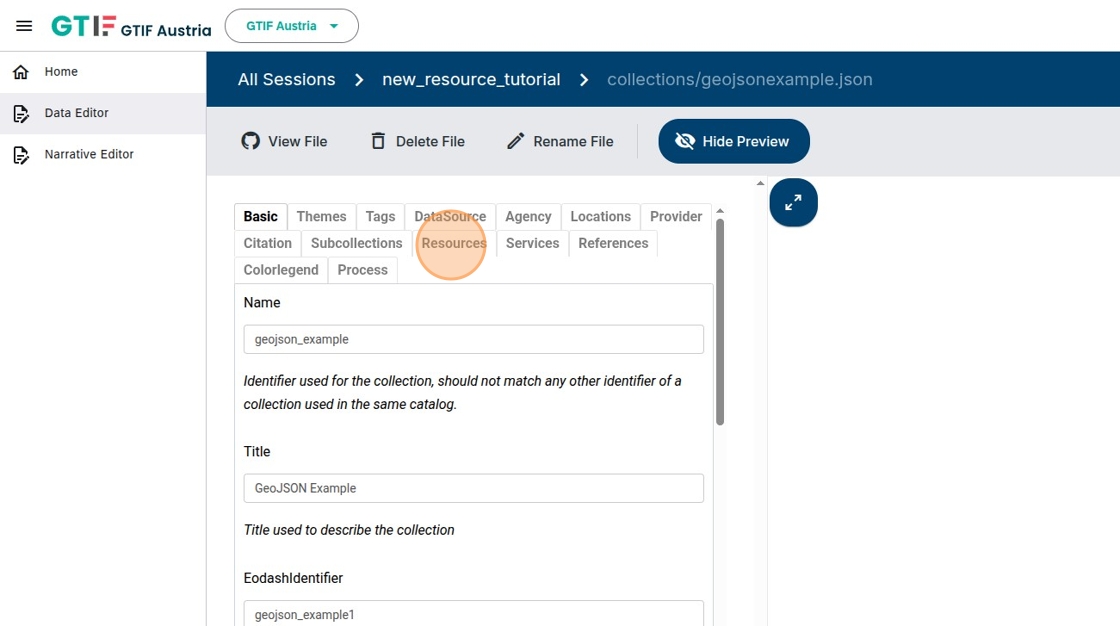Click the Rename File button label
1120x626 pixels.
(x=574, y=141)
